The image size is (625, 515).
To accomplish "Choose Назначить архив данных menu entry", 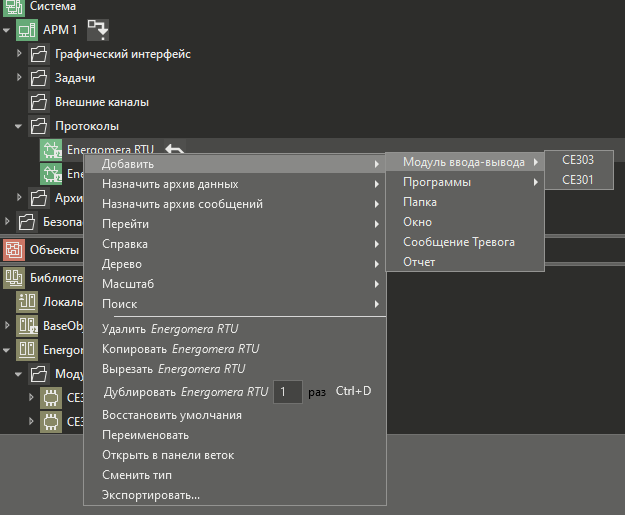I will click(170, 184).
